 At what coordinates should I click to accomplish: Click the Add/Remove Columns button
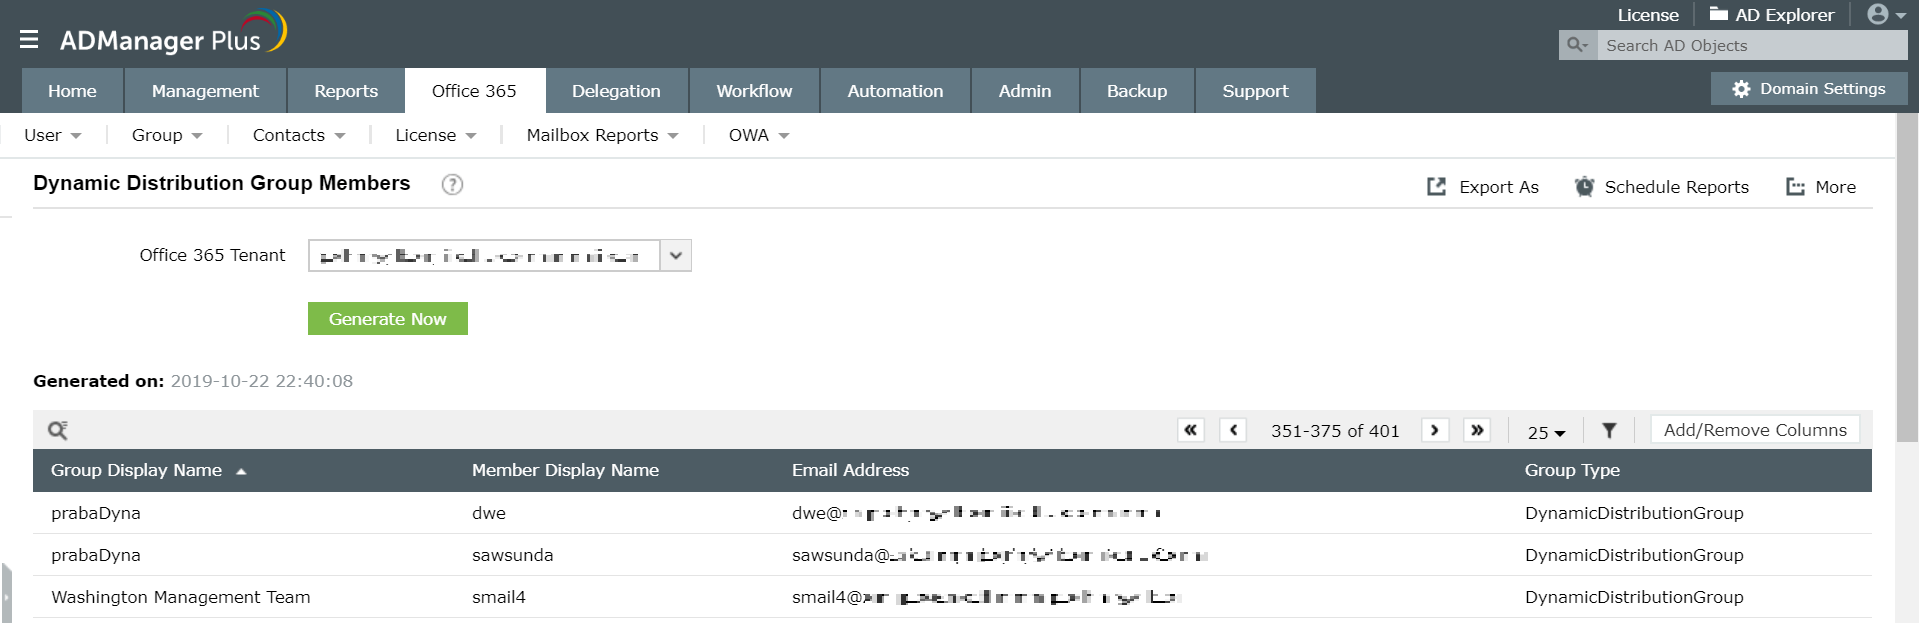click(x=1755, y=430)
